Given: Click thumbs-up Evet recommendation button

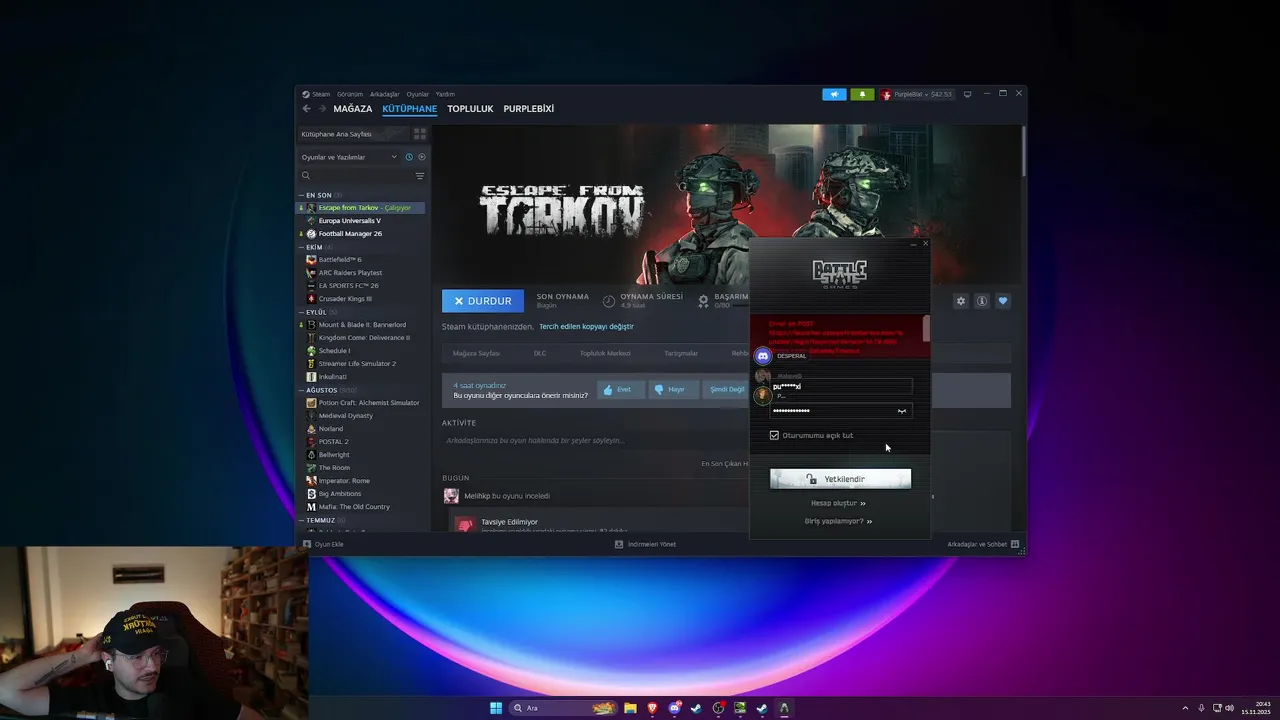Looking at the screenshot, I should pyautogui.click(x=621, y=389).
